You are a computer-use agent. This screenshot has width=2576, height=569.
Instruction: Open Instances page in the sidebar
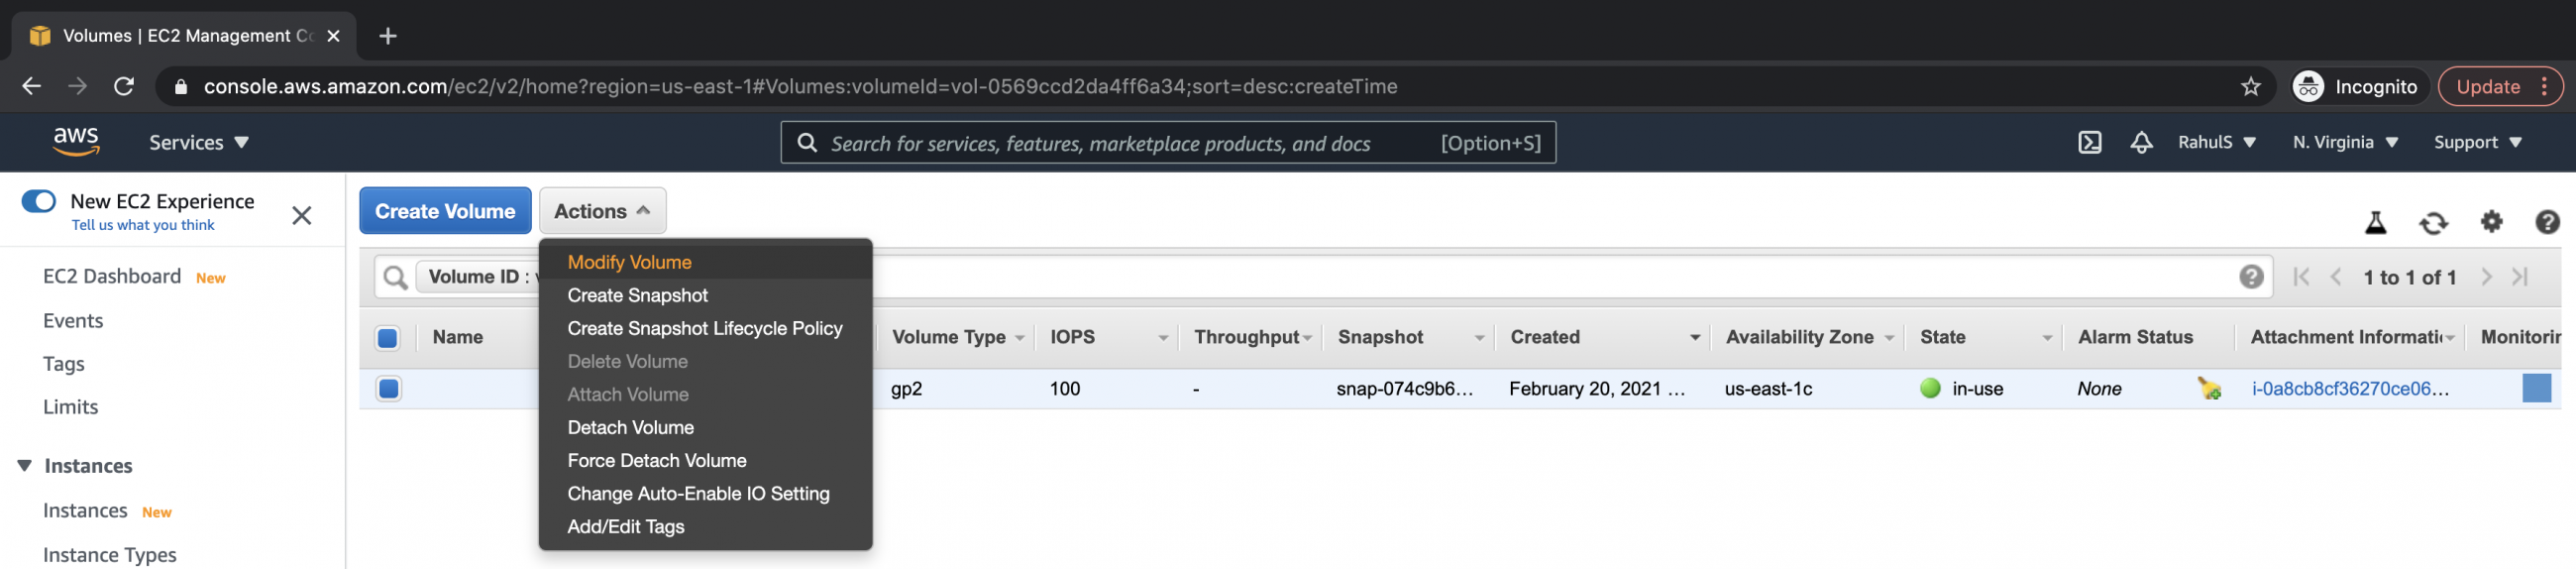(85, 510)
